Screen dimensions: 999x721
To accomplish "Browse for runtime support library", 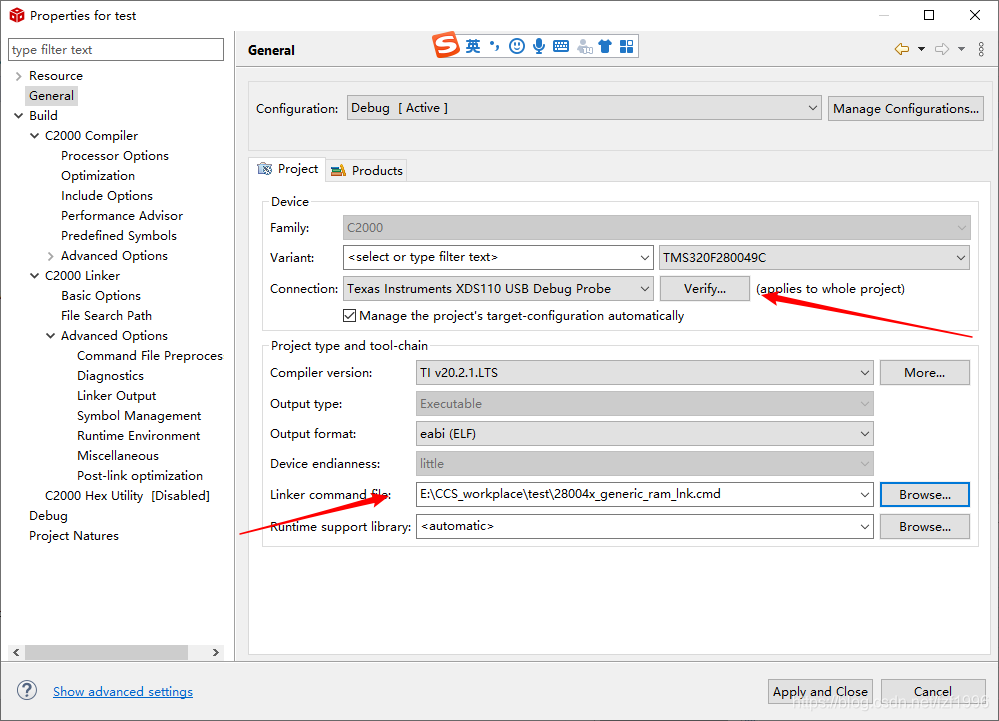I will tap(924, 527).
